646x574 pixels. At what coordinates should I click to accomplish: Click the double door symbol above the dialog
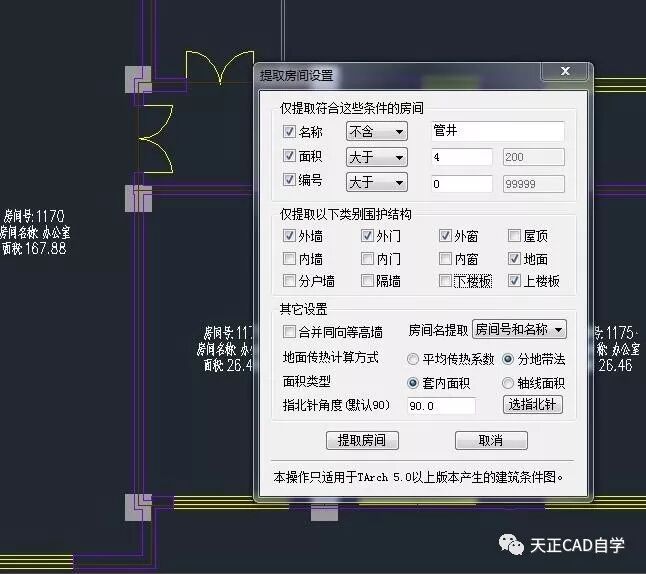220,67
